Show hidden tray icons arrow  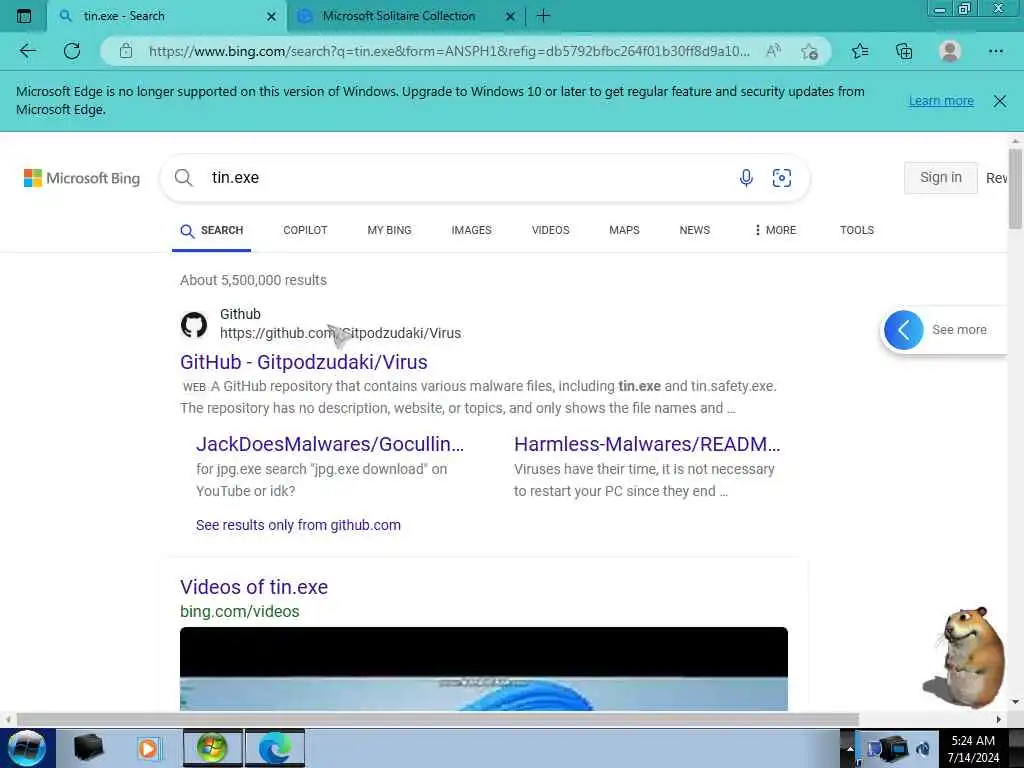[850, 748]
